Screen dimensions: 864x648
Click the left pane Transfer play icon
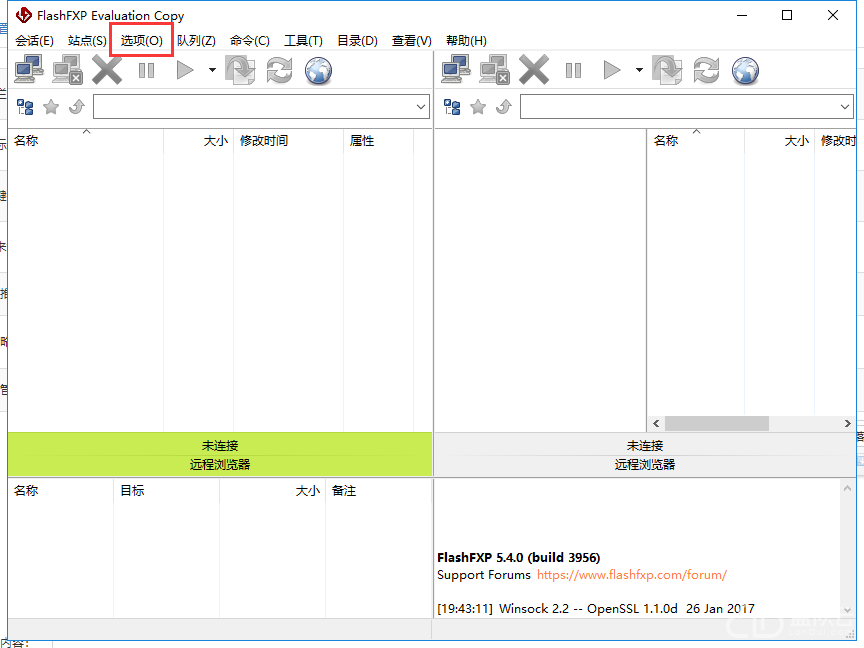(185, 71)
